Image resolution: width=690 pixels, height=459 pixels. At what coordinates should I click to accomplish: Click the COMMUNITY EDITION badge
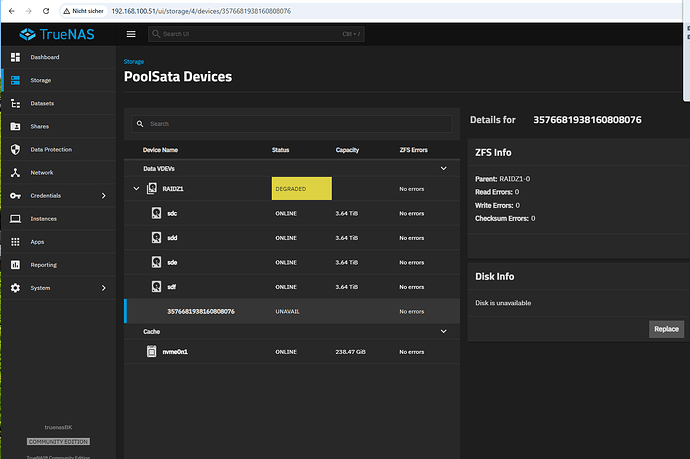(58, 441)
